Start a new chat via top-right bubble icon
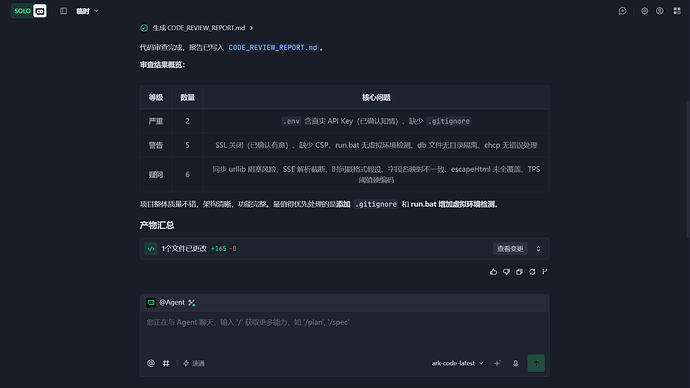 click(x=622, y=11)
